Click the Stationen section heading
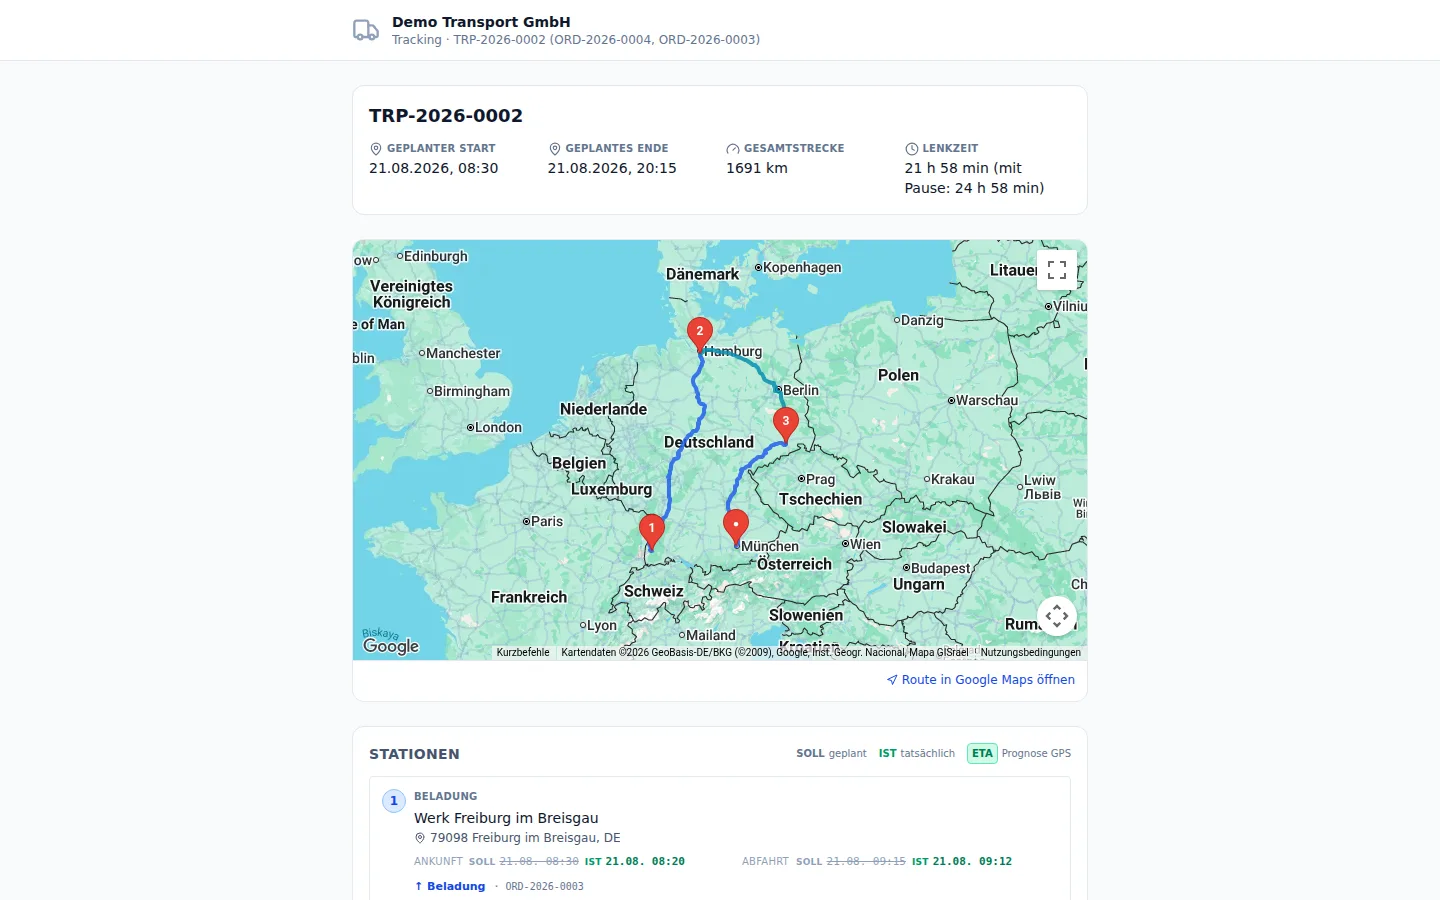1440x900 pixels. 414,754
